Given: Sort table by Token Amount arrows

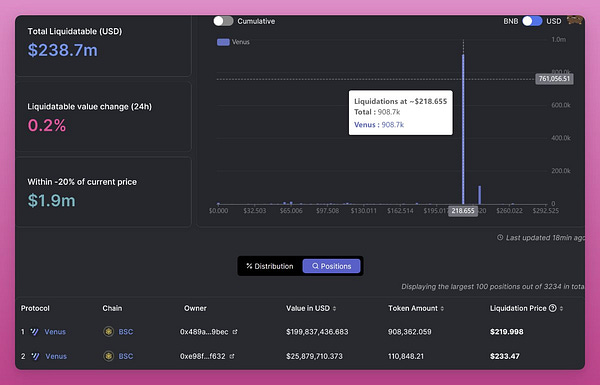Looking at the screenshot, I should point(442,308).
